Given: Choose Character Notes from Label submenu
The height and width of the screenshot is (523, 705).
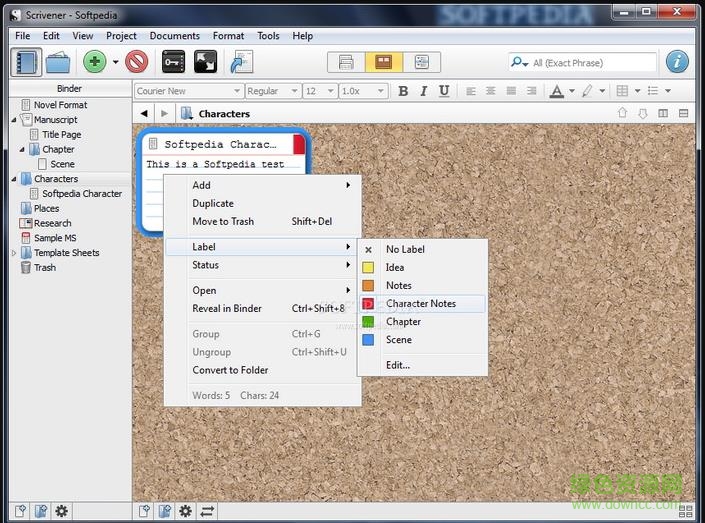Looking at the screenshot, I should (x=421, y=303).
